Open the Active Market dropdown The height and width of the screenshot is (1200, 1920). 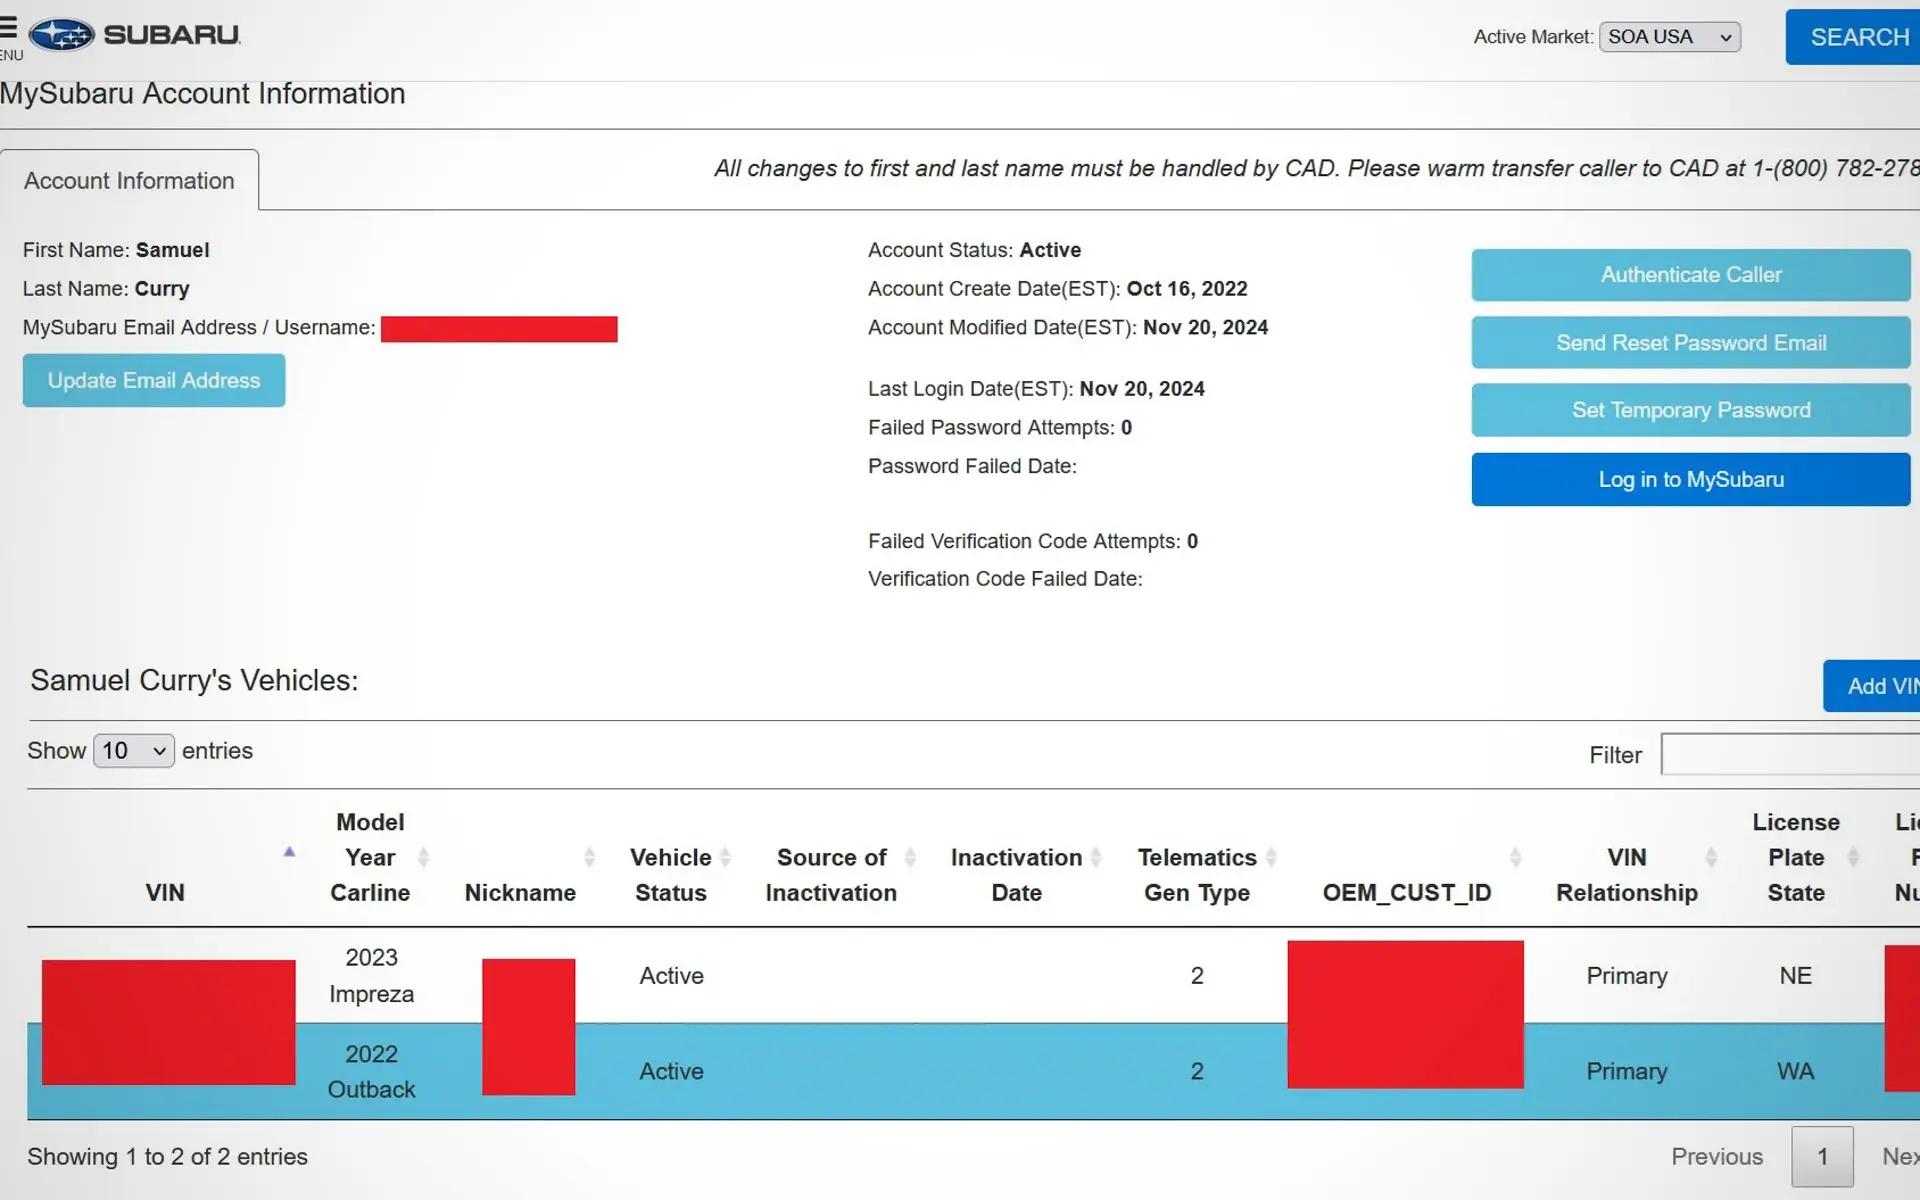pos(1669,37)
